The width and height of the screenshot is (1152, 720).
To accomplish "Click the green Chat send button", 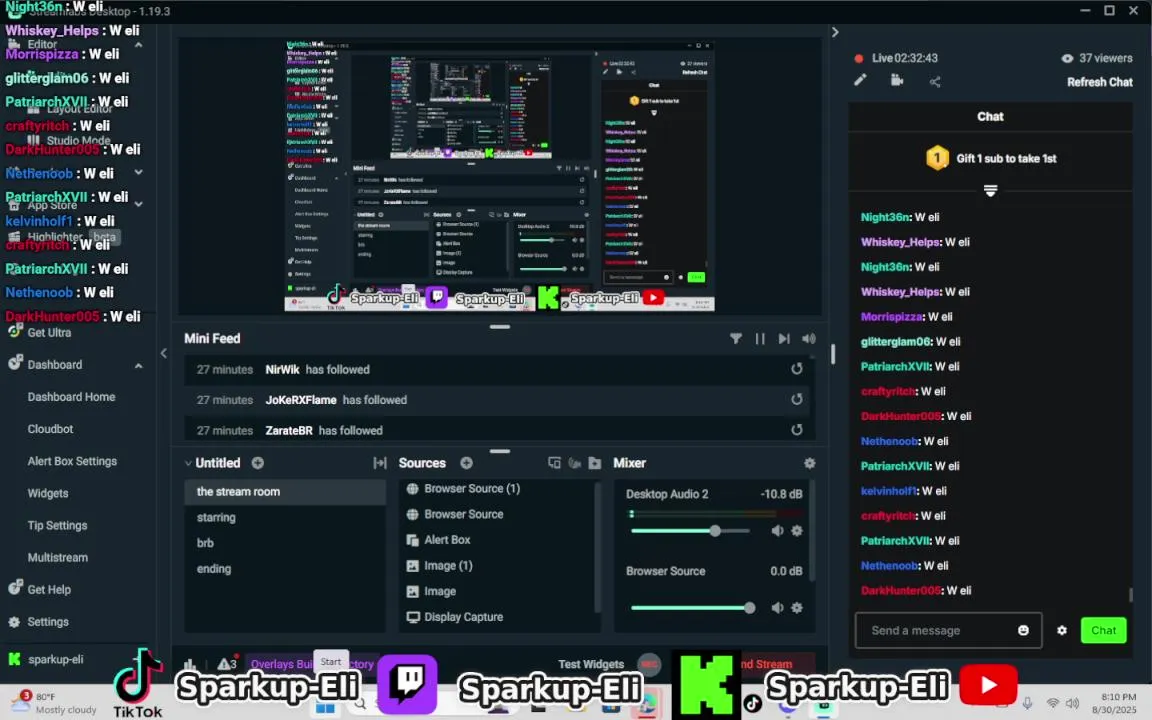I will 1104,630.
